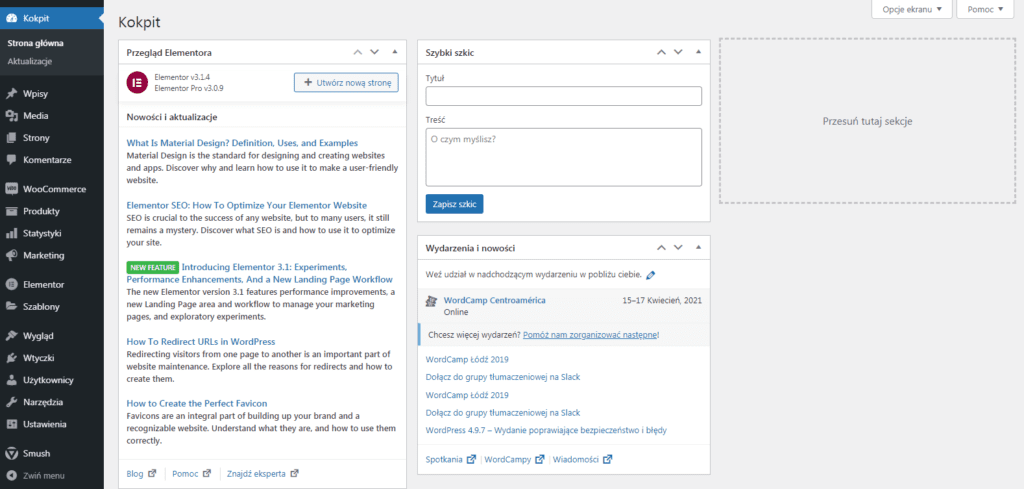
Task: Open Aktualizacje submenu item
Action: (30, 61)
